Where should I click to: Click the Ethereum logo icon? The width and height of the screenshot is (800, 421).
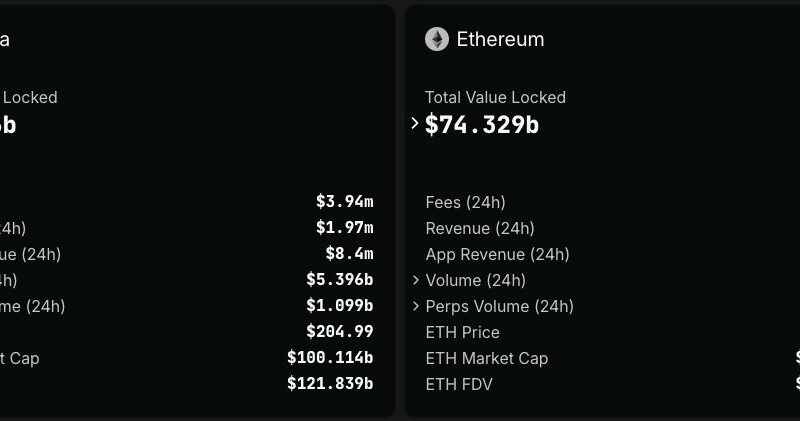(x=436, y=39)
